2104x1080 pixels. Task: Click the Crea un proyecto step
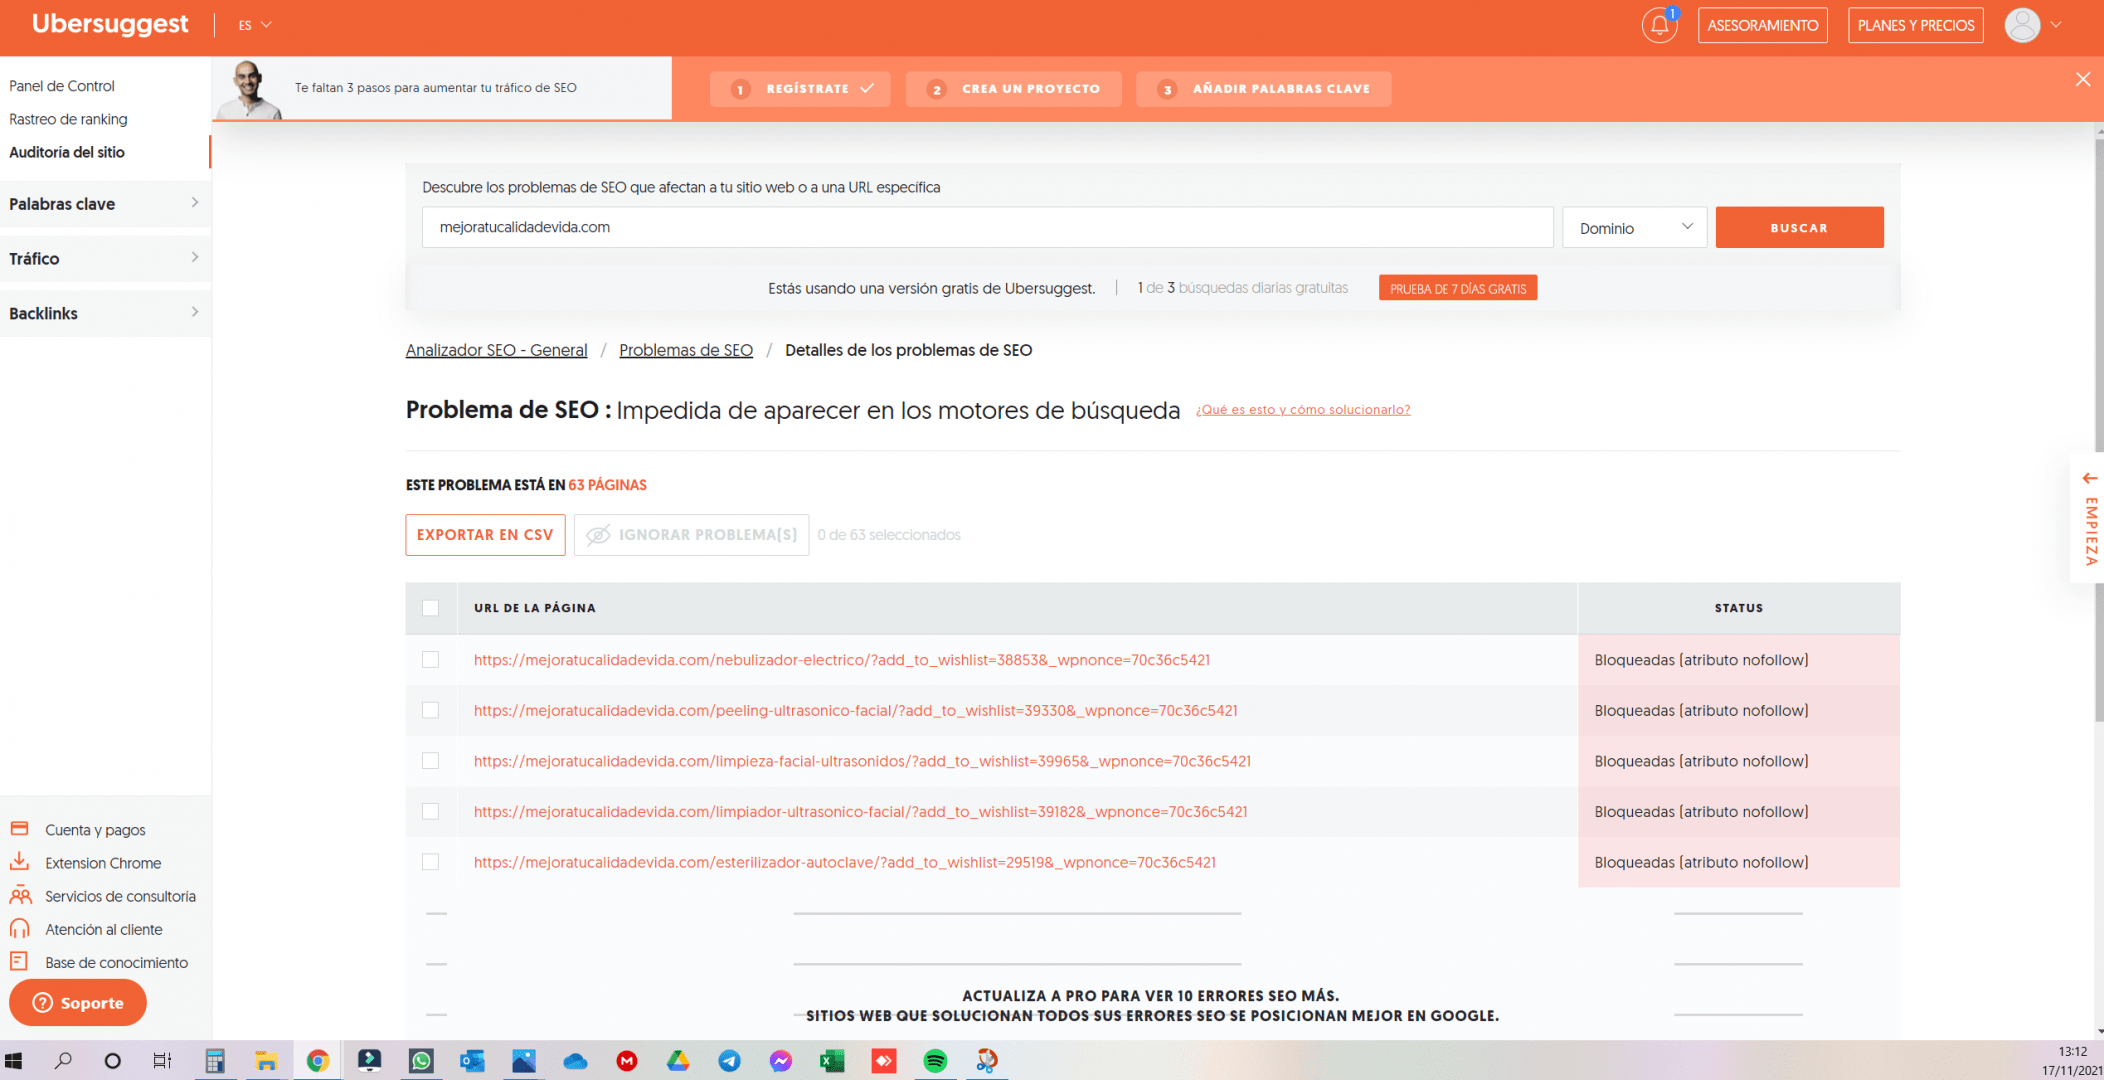pos(1013,89)
